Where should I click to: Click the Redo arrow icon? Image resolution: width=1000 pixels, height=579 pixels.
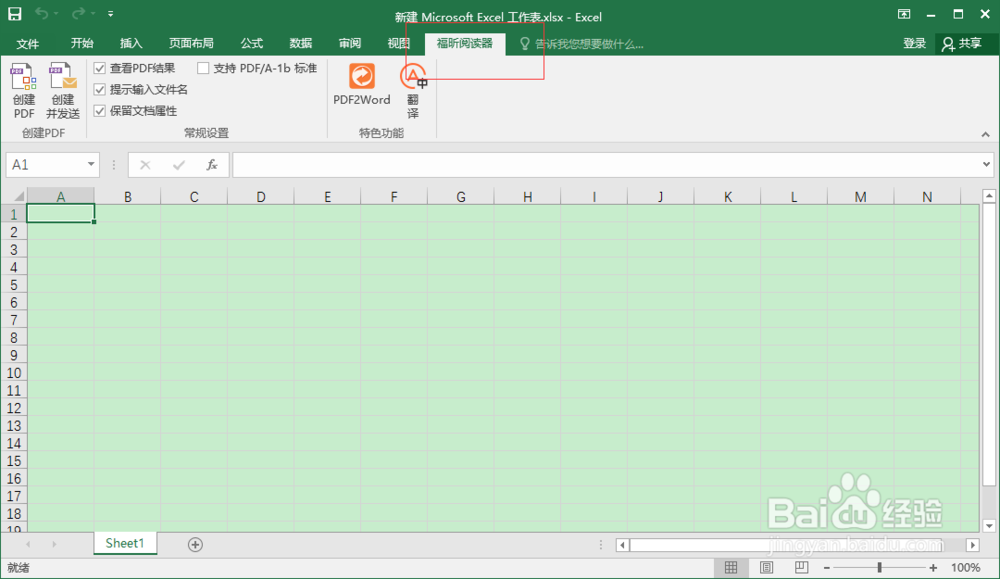coord(78,13)
